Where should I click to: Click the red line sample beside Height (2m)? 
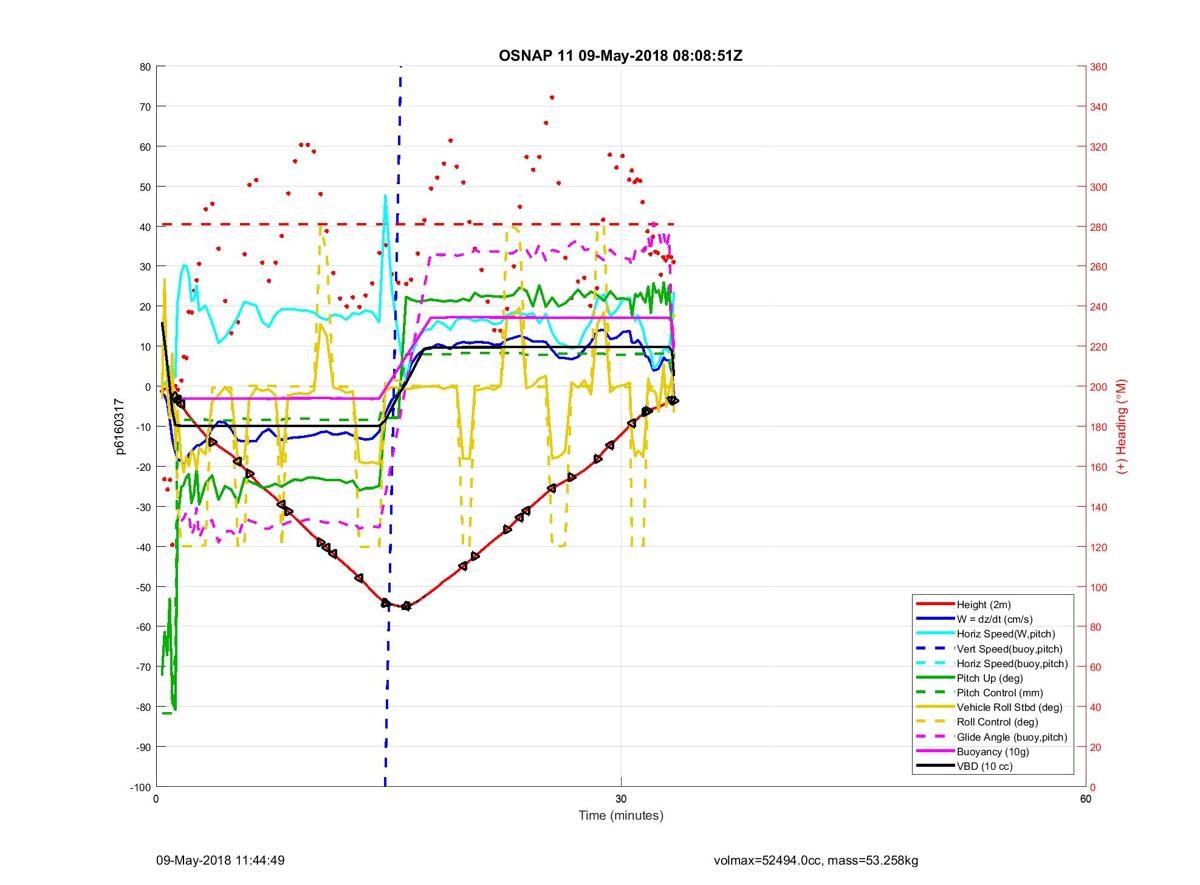tap(934, 605)
